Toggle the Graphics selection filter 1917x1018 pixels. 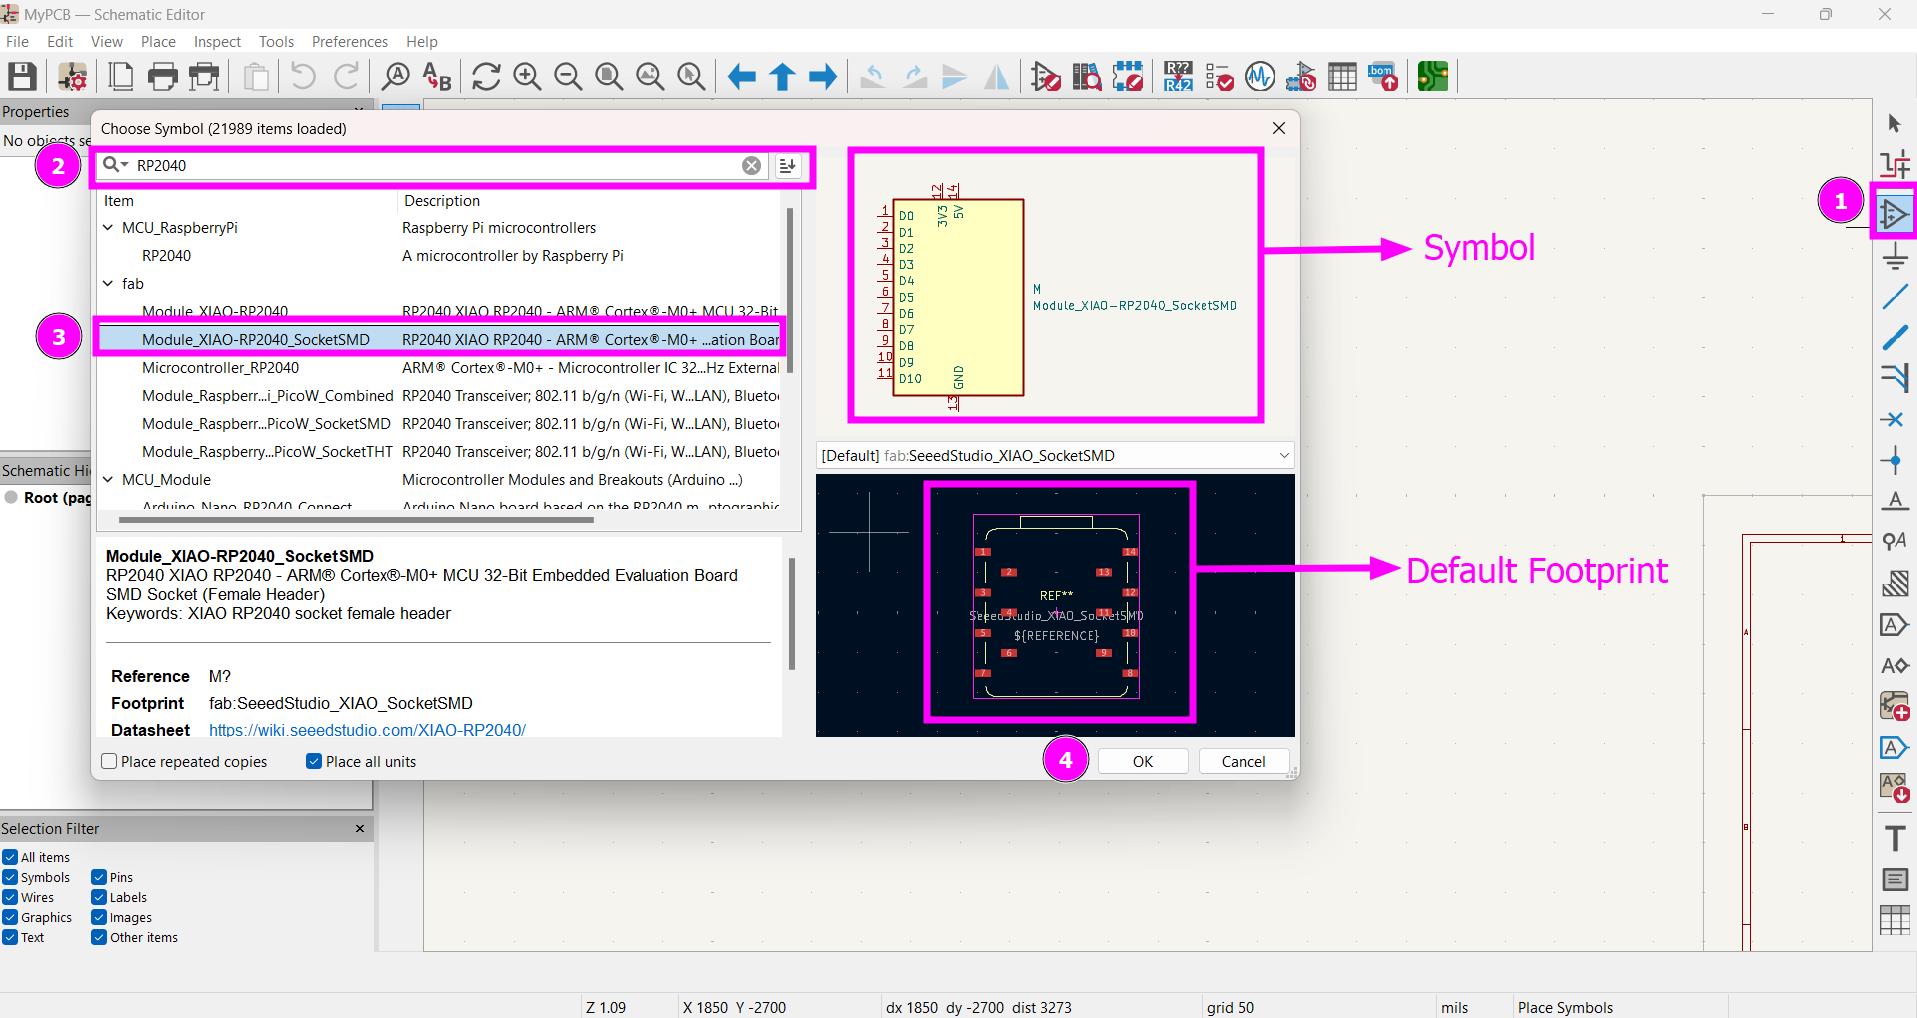click(10, 917)
